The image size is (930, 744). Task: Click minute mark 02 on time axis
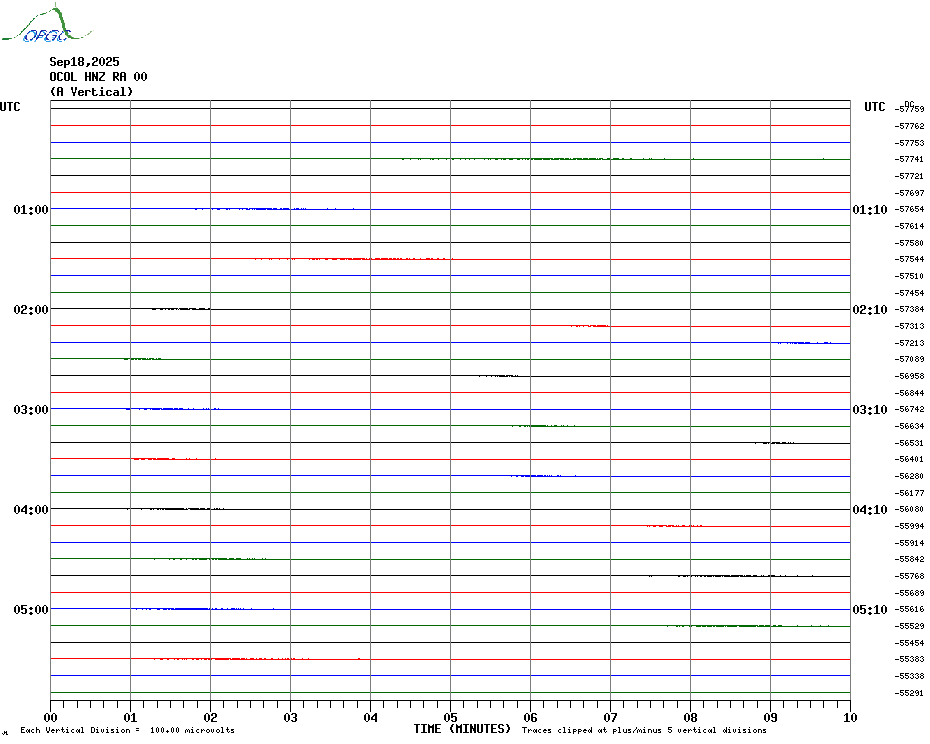pos(211,718)
